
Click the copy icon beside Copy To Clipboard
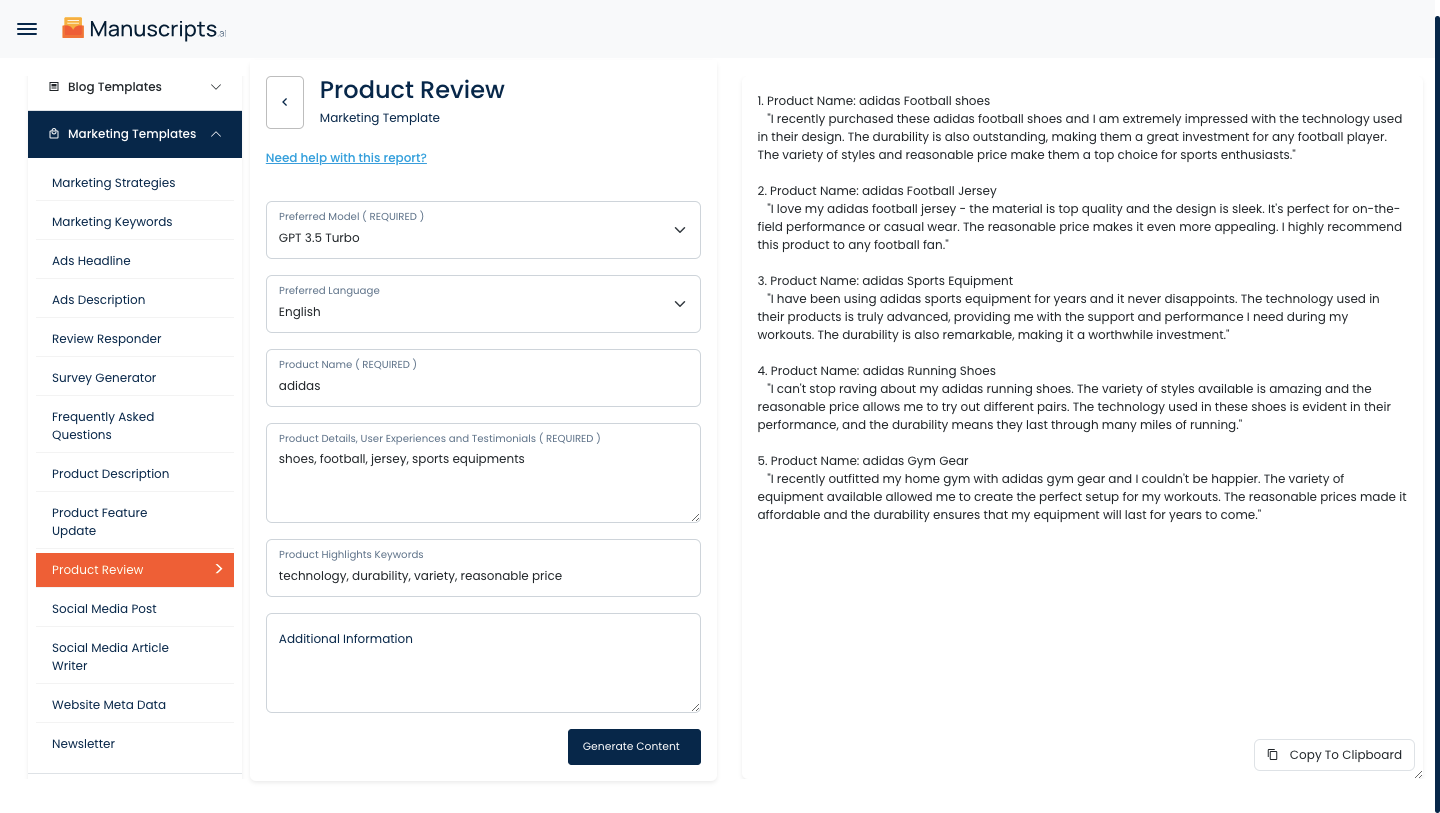pyautogui.click(x=1272, y=755)
